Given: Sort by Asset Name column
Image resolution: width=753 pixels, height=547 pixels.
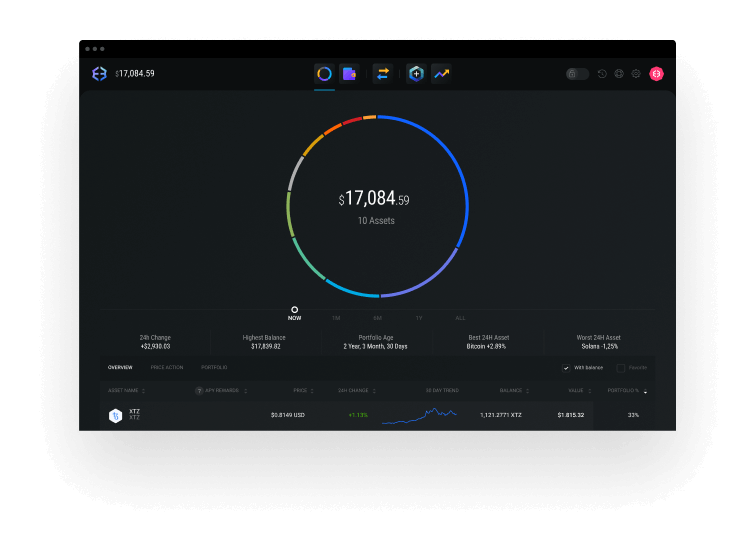Looking at the screenshot, I should pyautogui.click(x=126, y=391).
